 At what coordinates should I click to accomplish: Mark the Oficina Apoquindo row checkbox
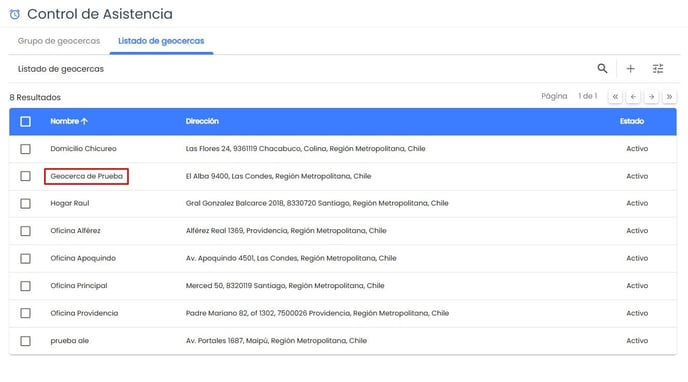(x=25, y=258)
